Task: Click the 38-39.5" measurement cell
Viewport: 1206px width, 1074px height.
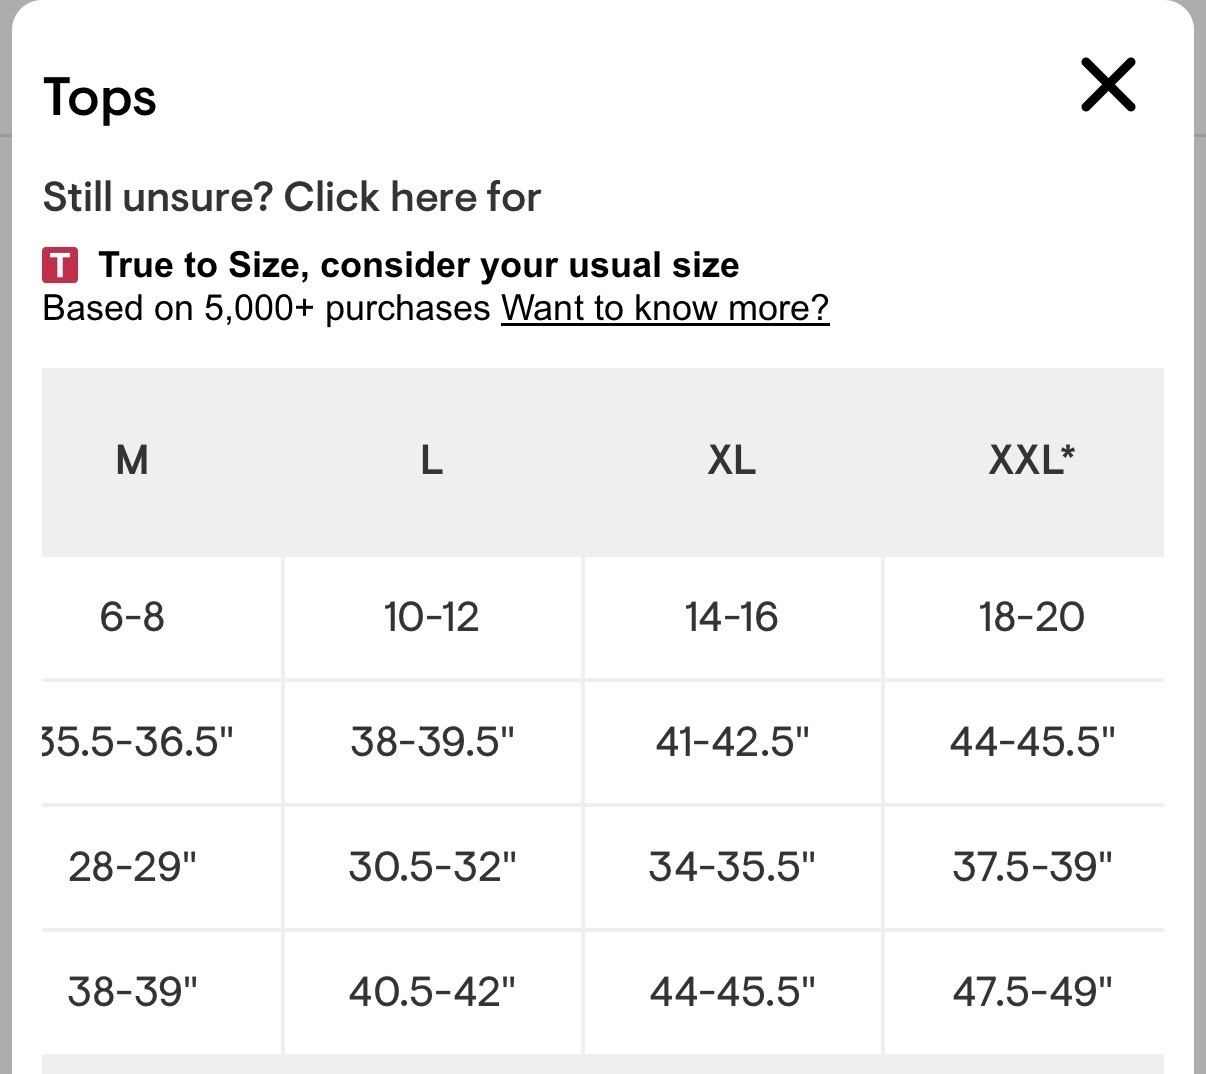Action: click(432, 742)
